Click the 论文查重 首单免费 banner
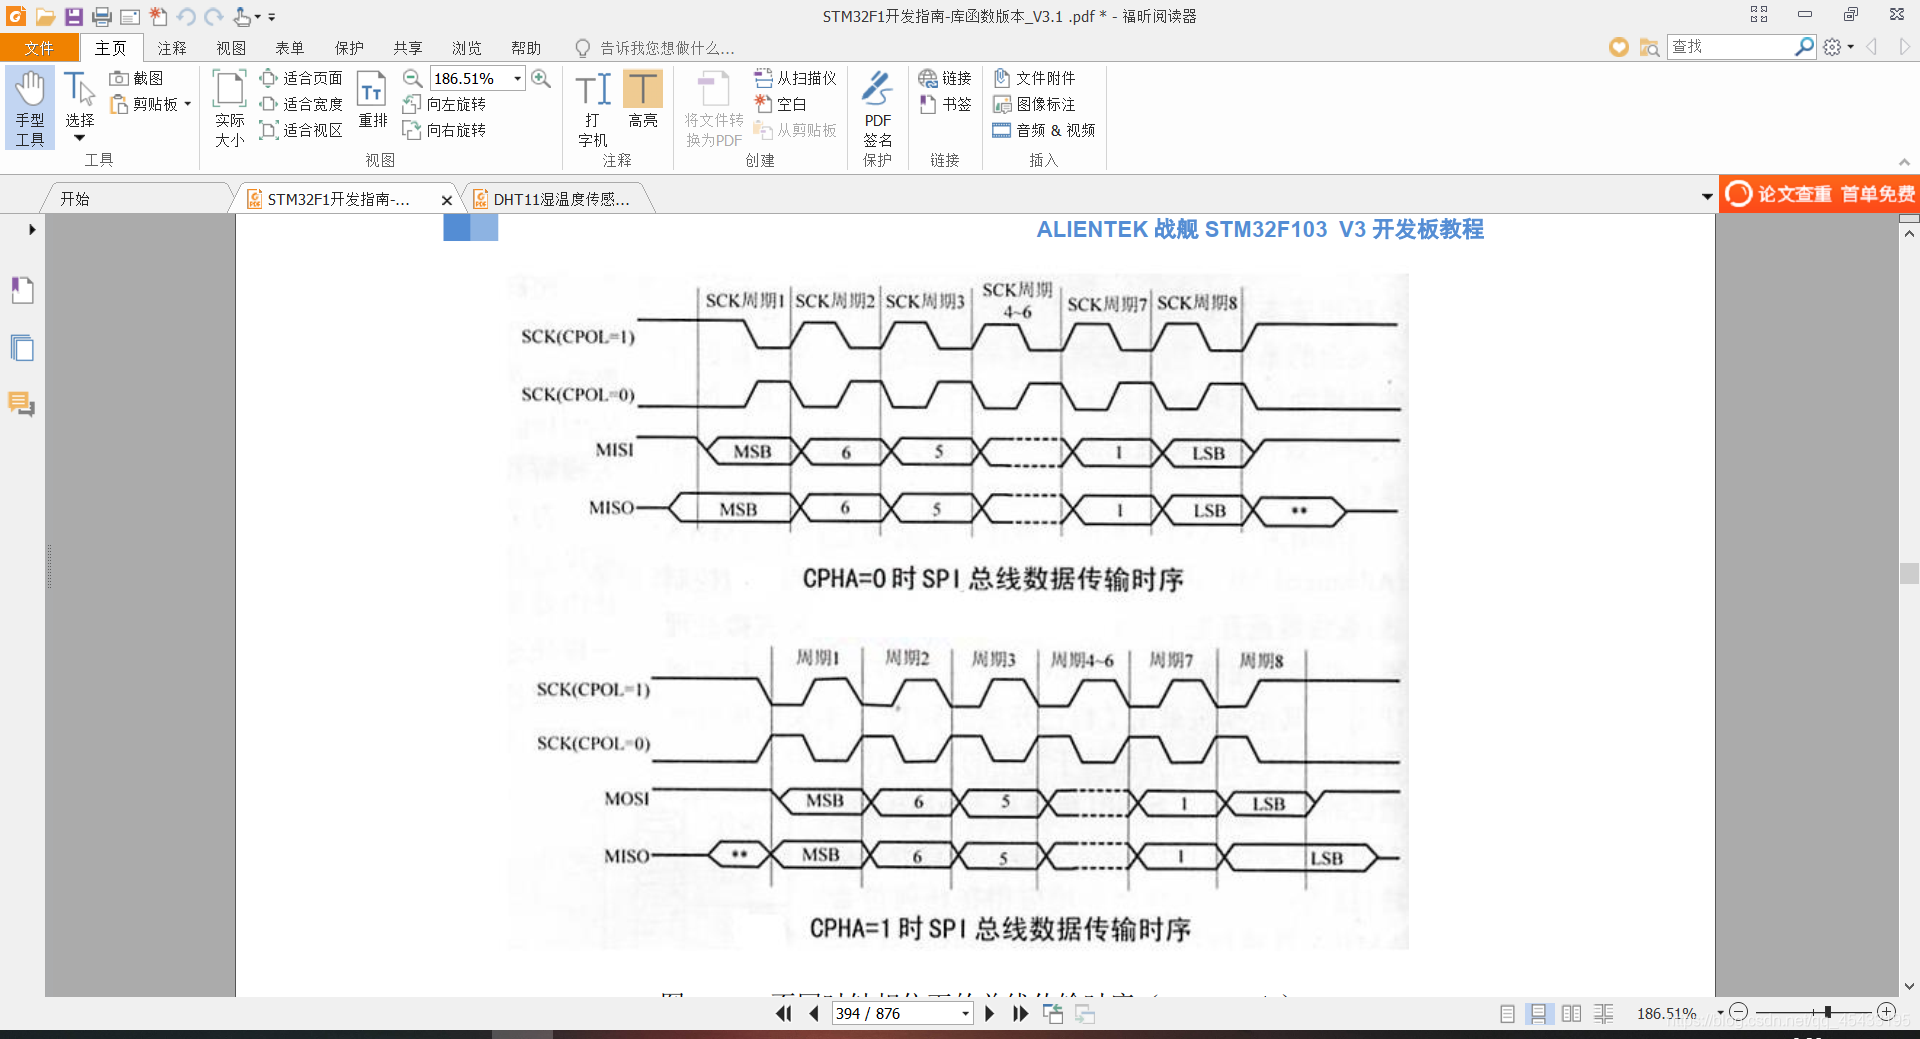 [1820, 194]
